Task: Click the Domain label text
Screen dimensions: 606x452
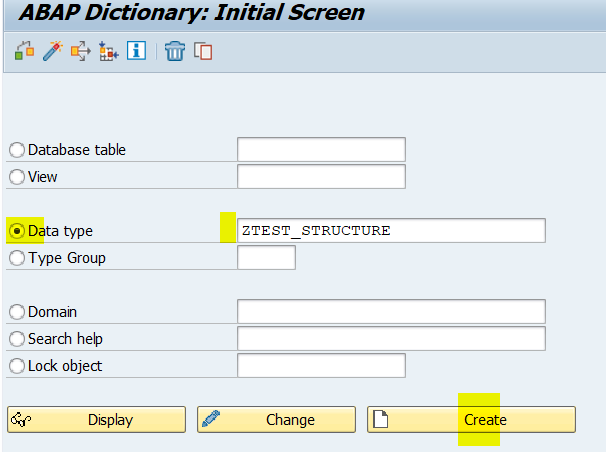Action: tap(53, 312)
